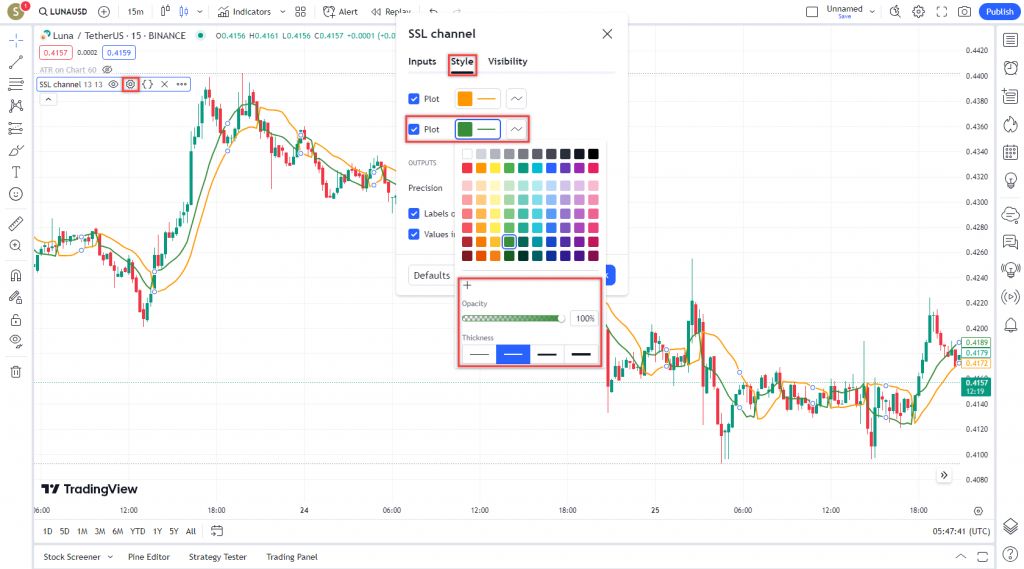
Task: Change the green plot line style
Action: (517, 129)
